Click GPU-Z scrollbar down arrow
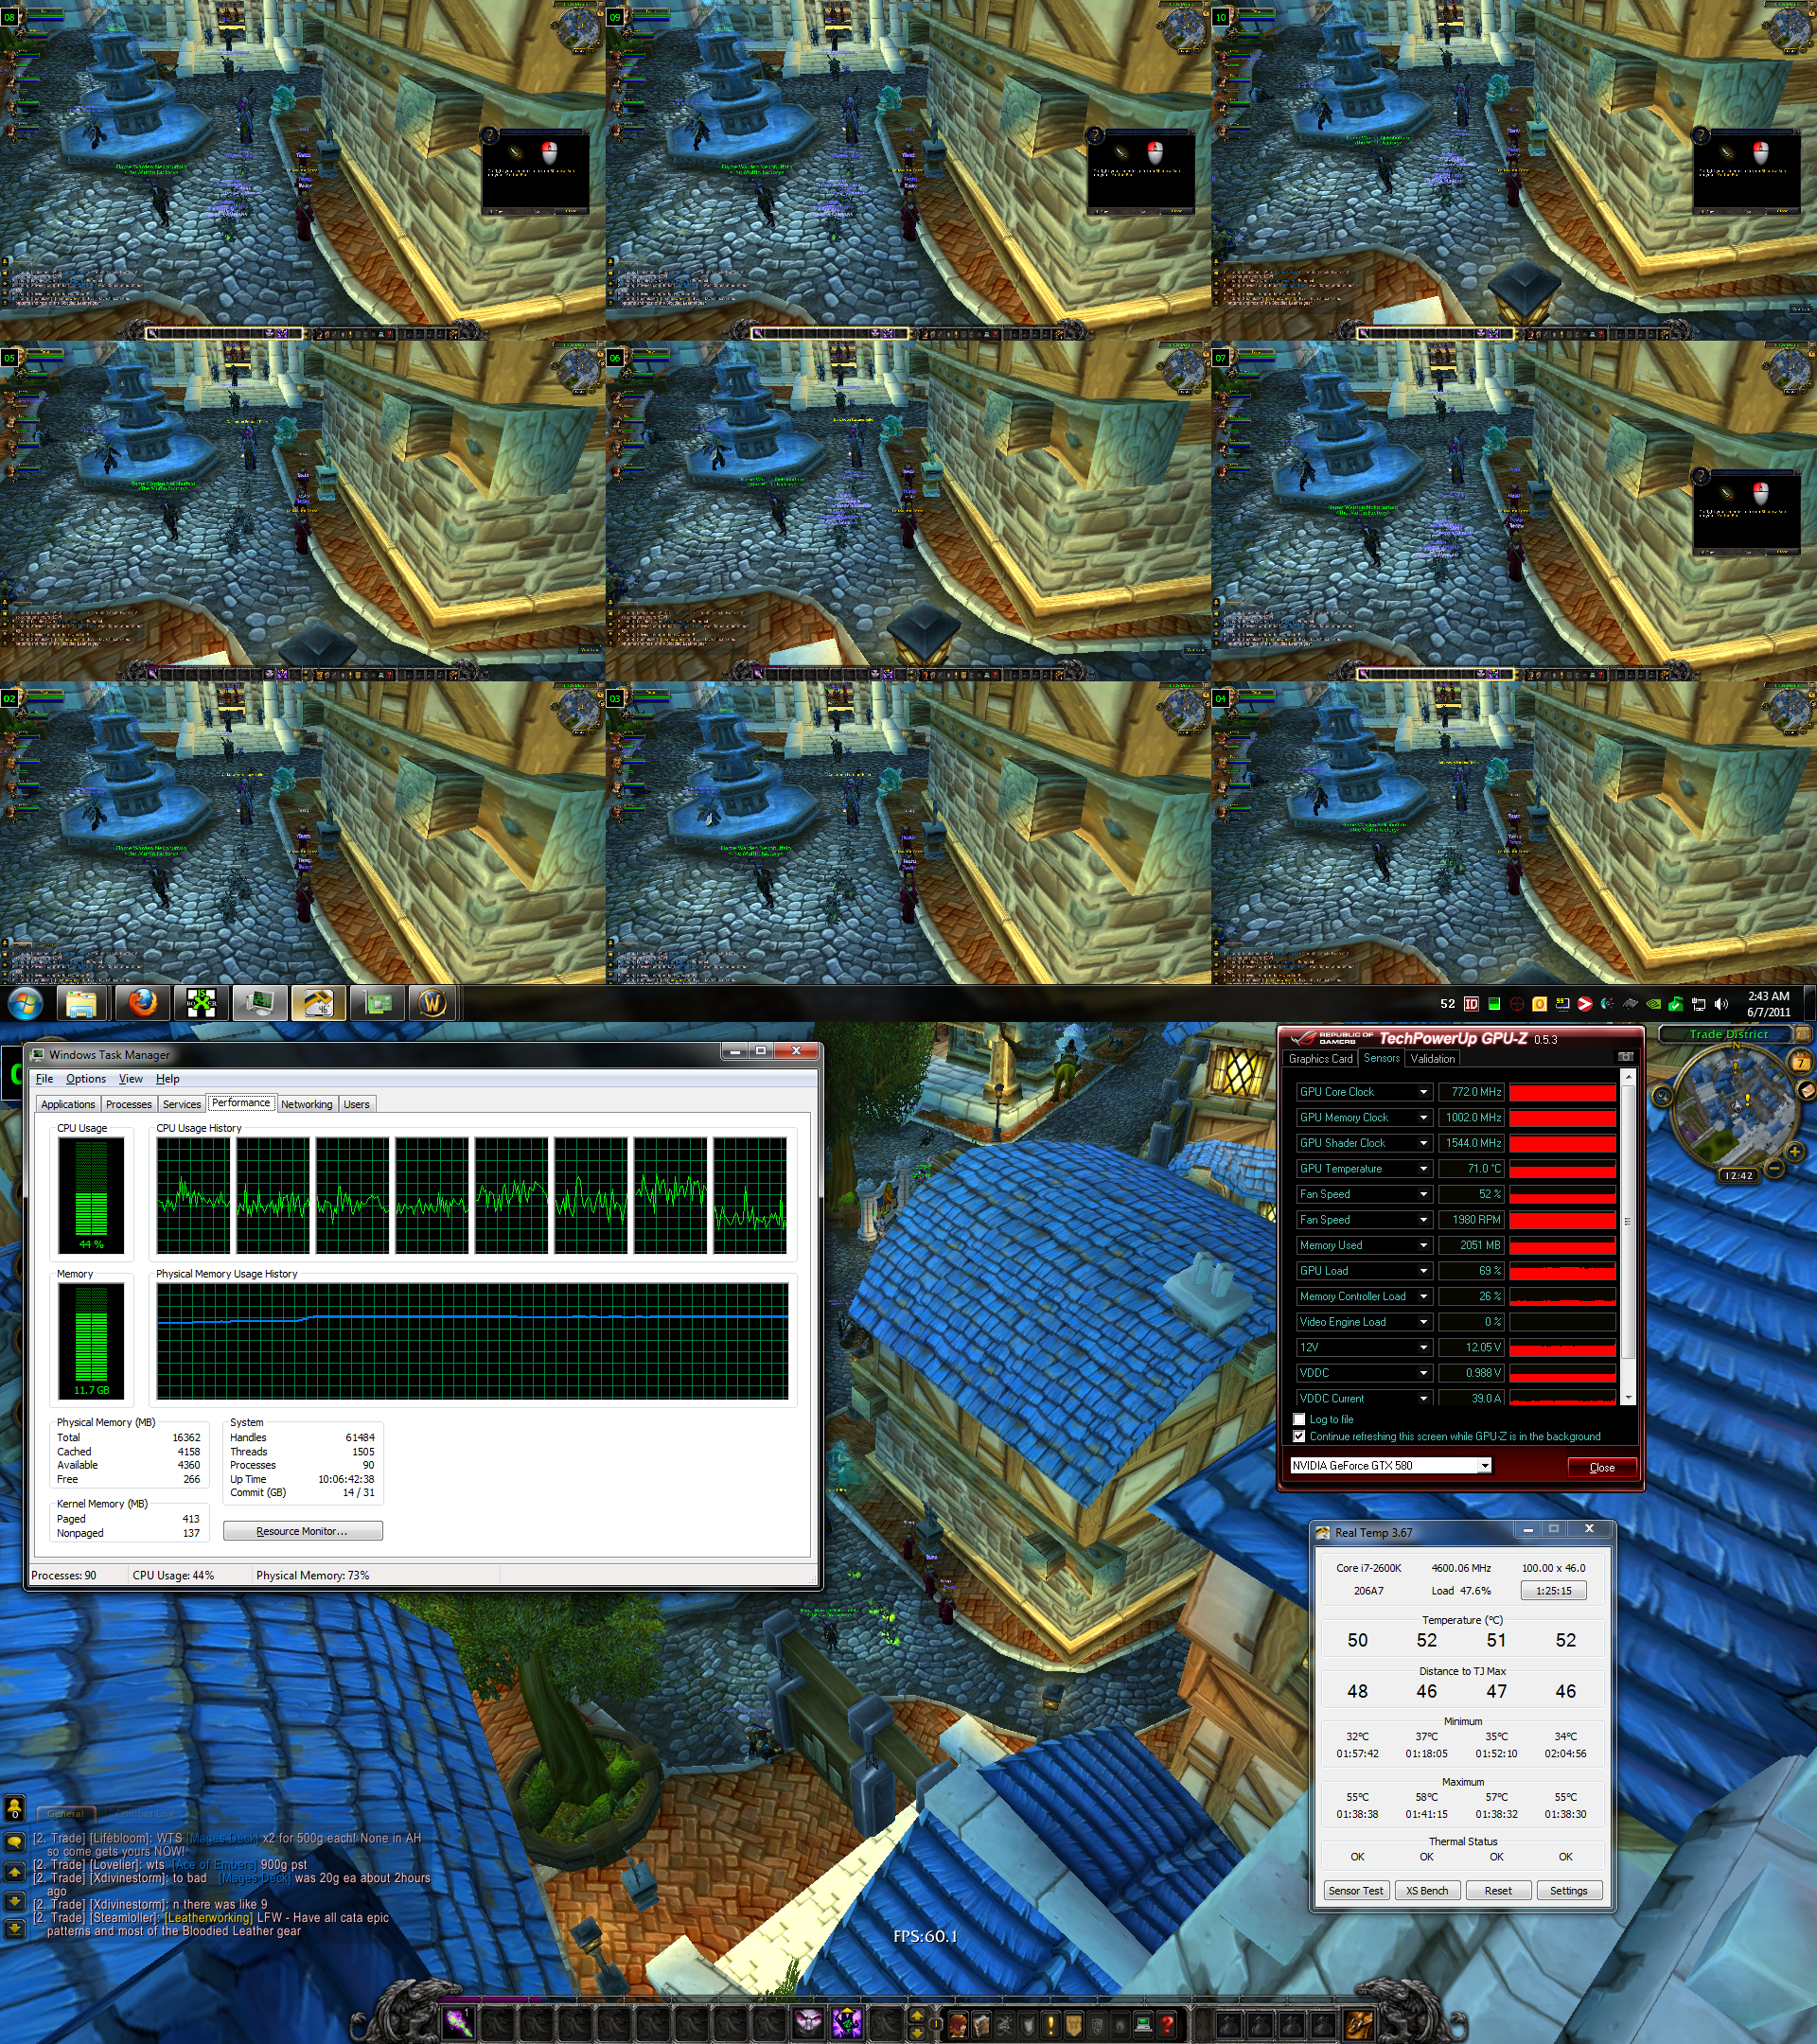The width and height of the screenshot is (1817, 2044). point(1627,1397)
